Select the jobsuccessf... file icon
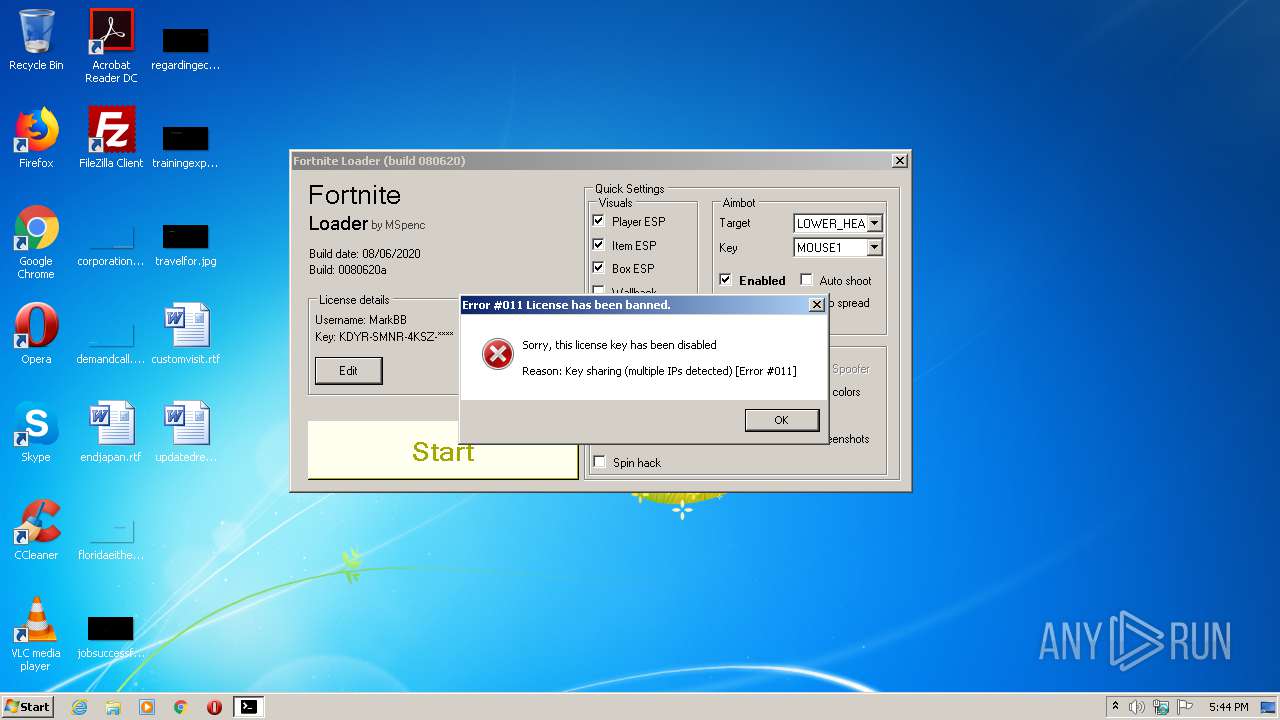The height and width of the screenshot is (720, 1280). click(111, 637)
